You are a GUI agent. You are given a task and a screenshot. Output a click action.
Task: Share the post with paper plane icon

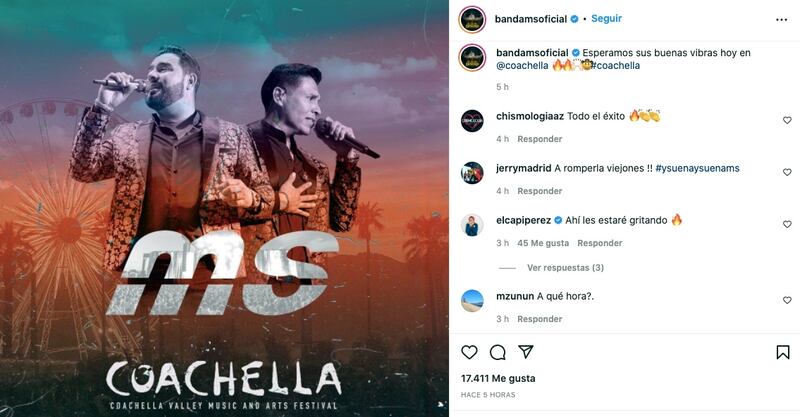526,352
